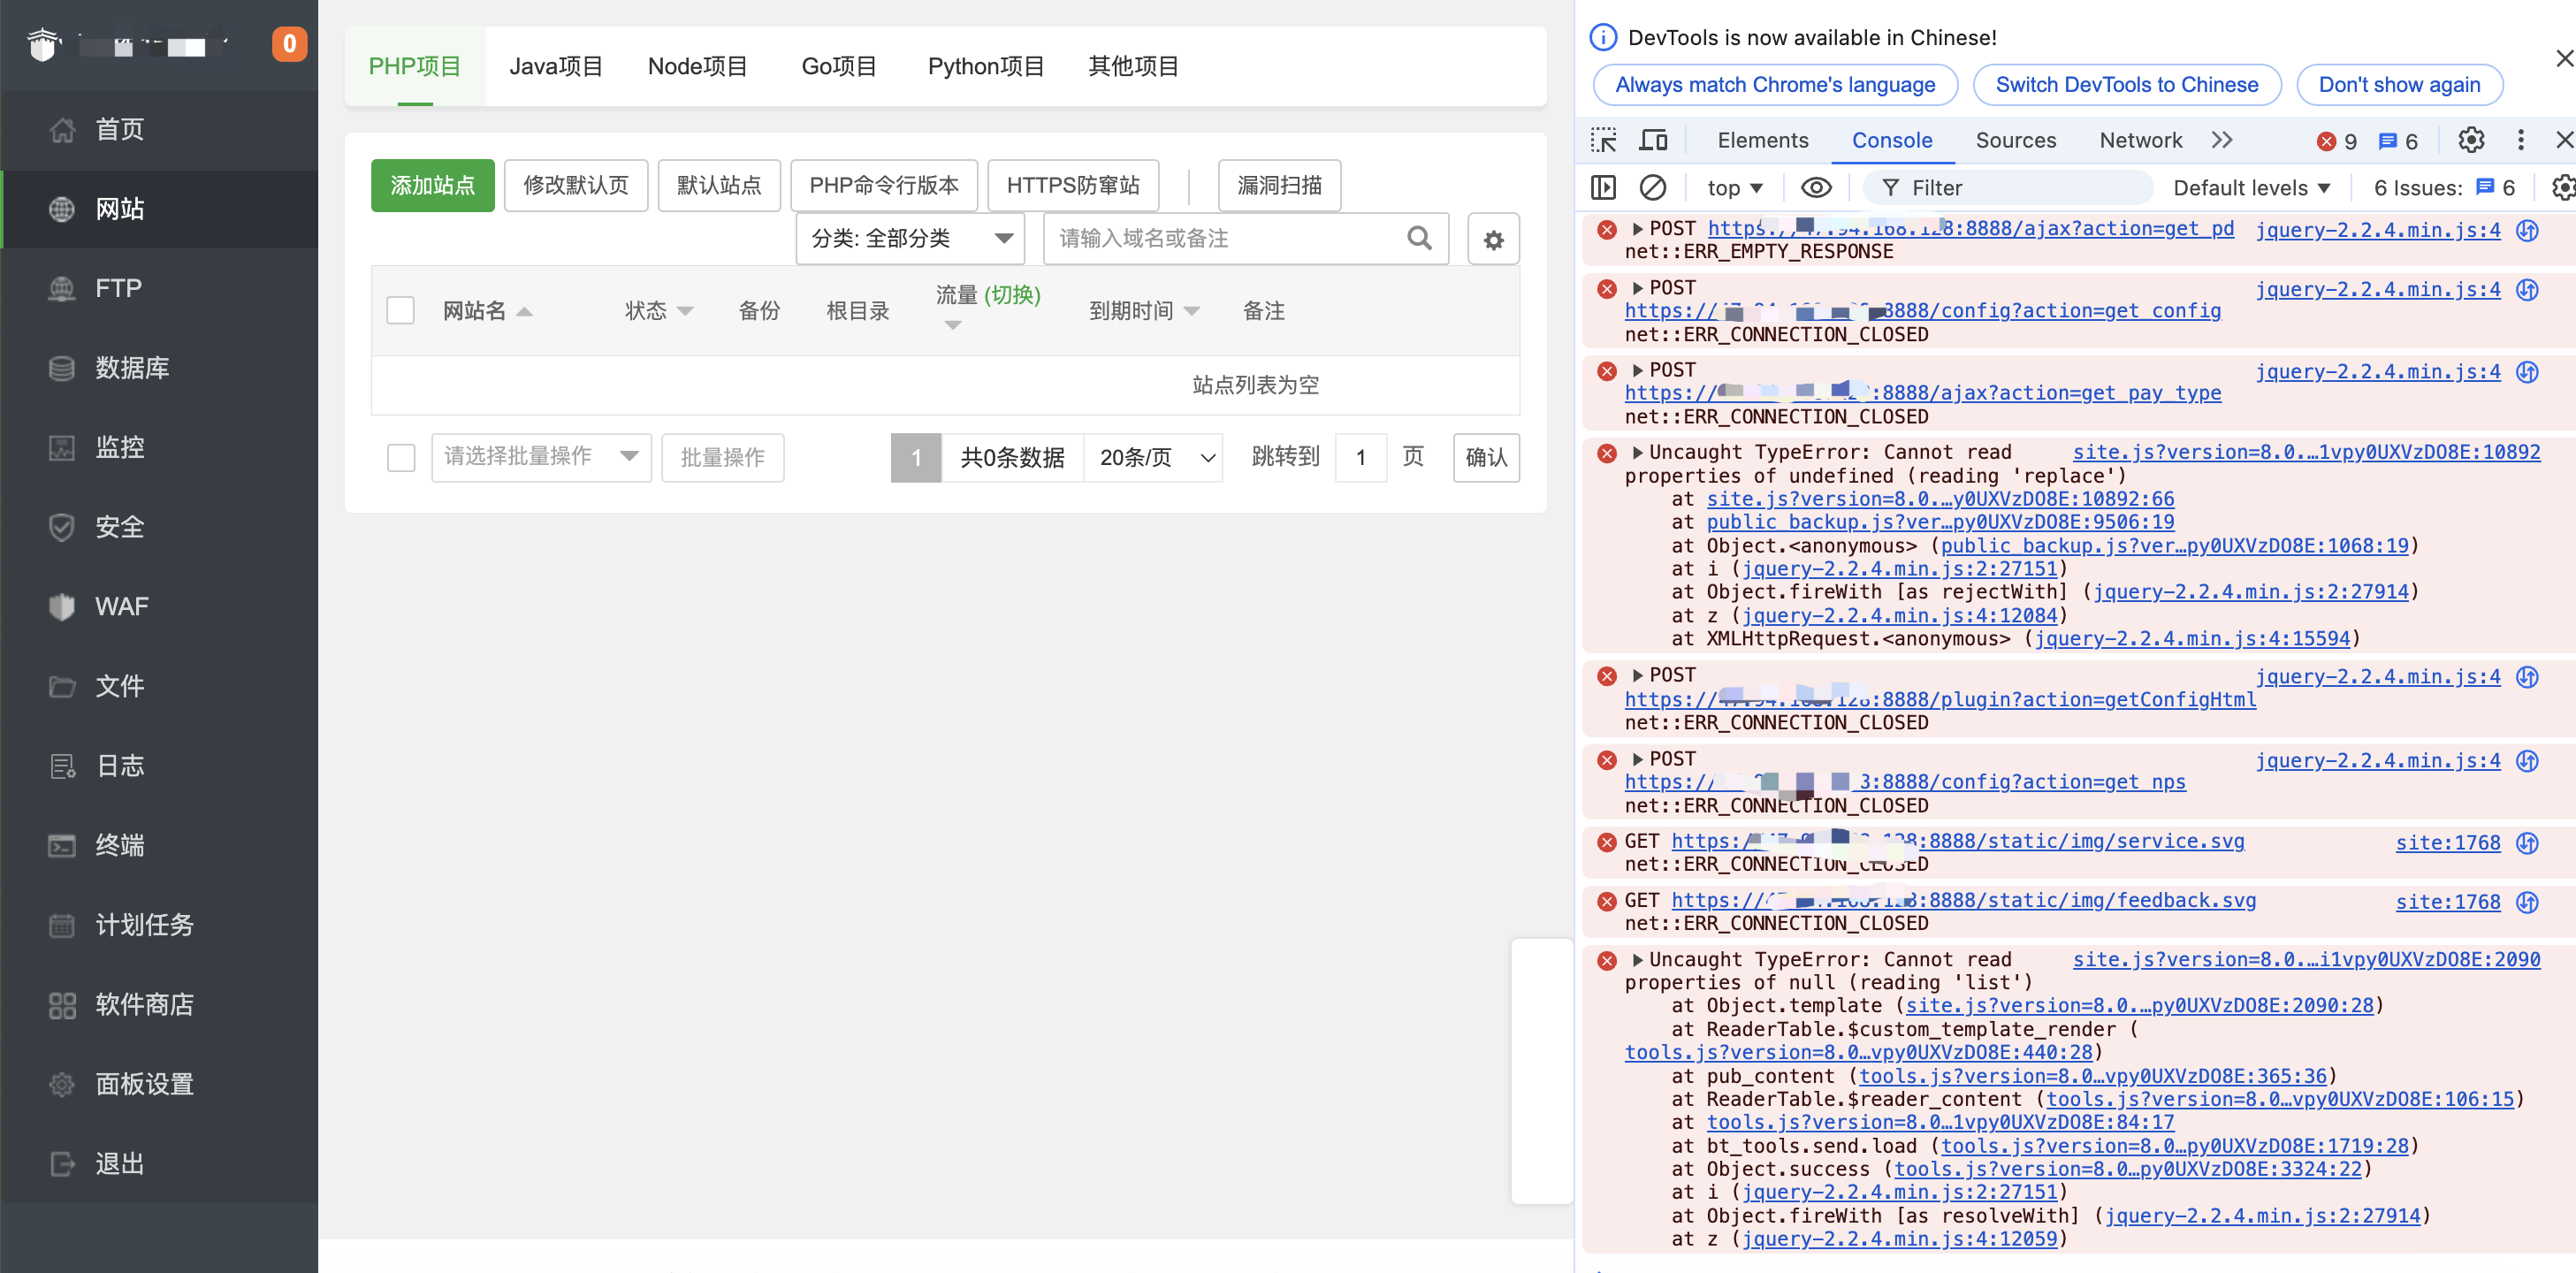Open the WAF sidebar icon

[62, 607]
